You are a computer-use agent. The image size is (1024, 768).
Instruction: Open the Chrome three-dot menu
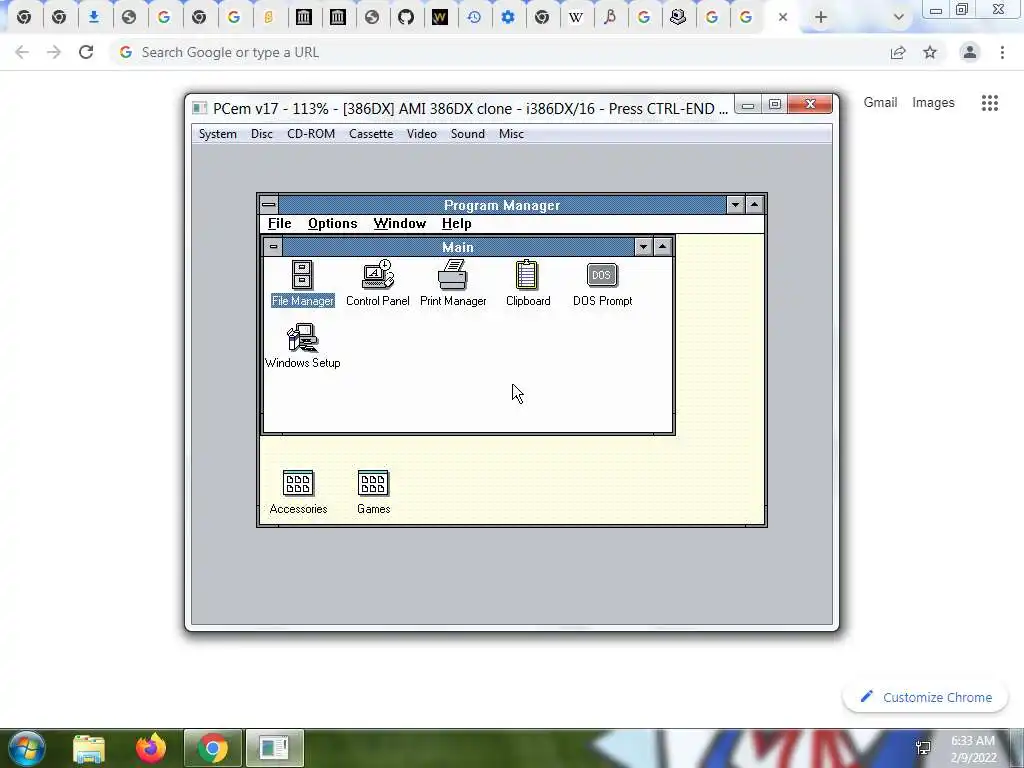[x=1002, y=52]
